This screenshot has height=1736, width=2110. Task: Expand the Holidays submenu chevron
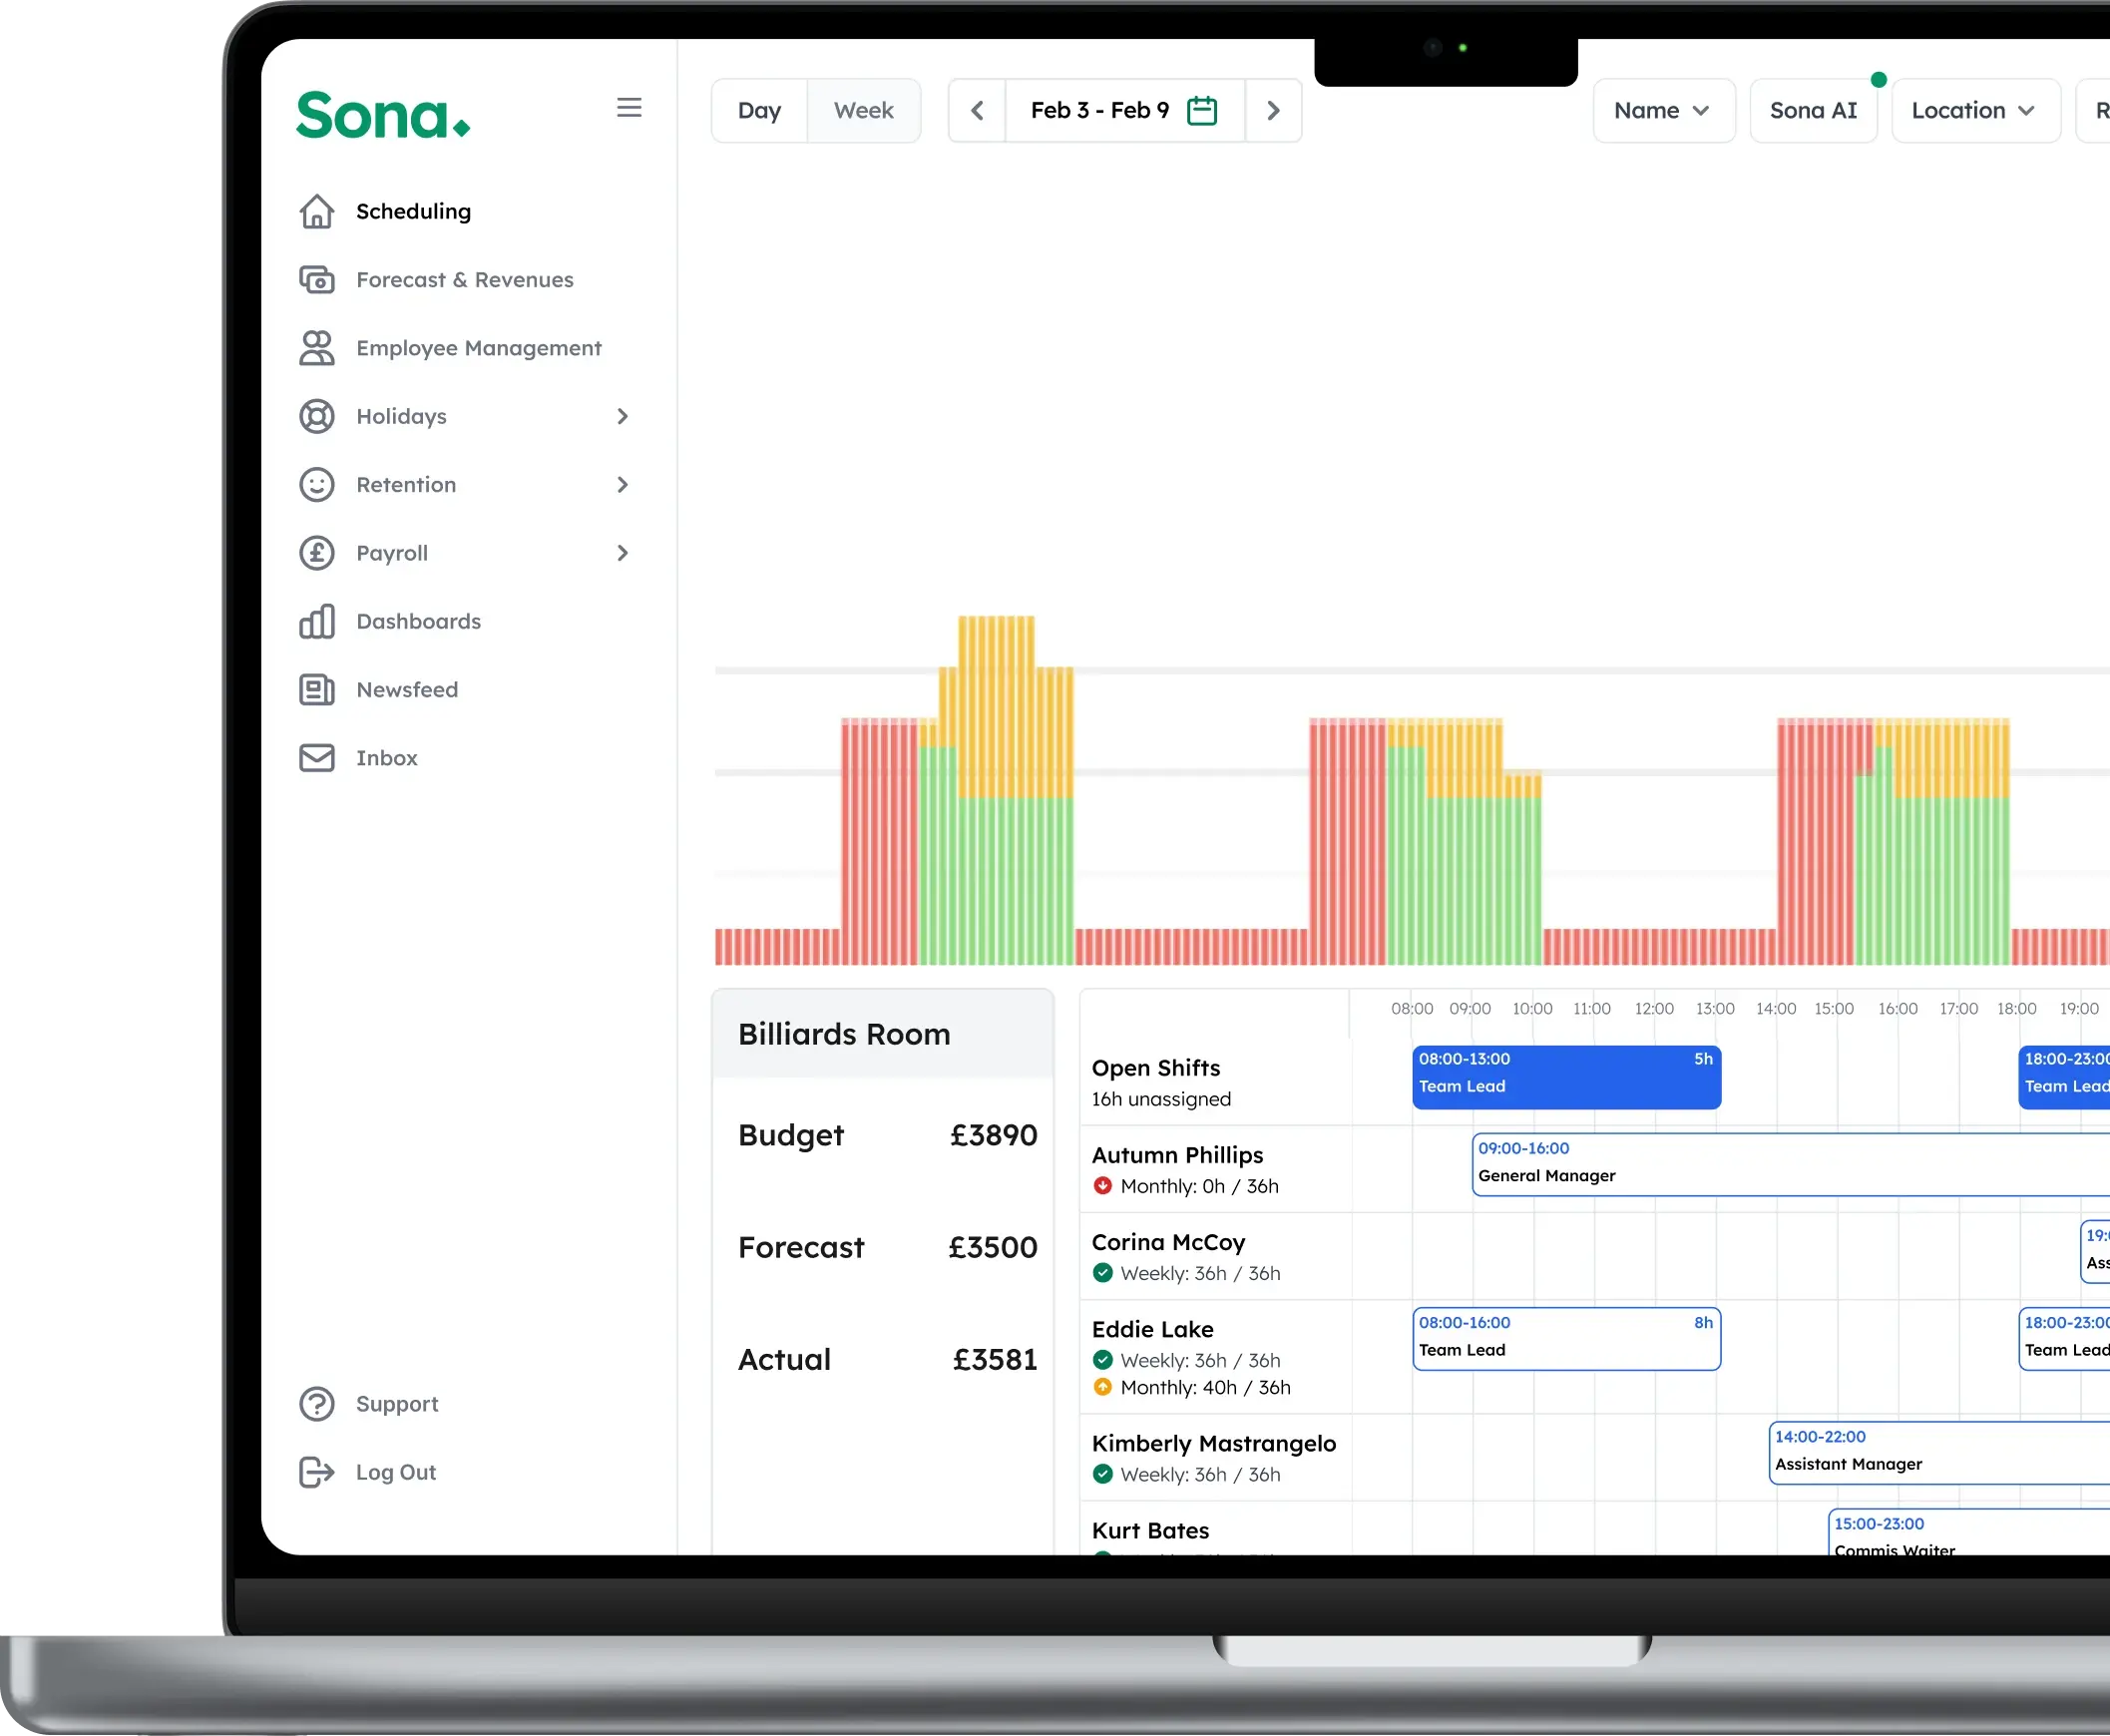click(622, 416)
